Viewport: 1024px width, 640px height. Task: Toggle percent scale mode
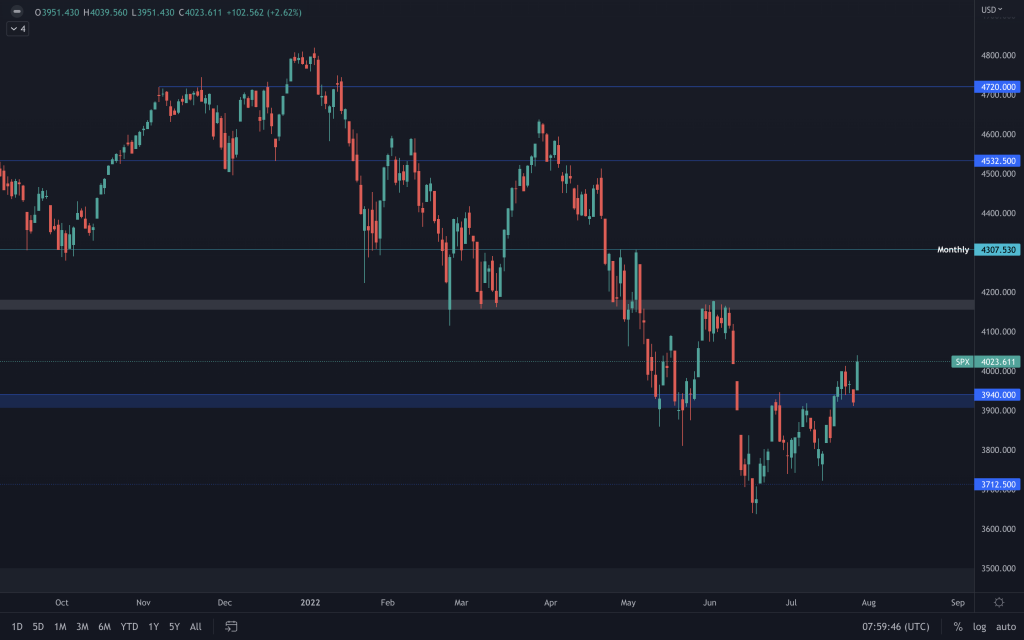point(957,627)
